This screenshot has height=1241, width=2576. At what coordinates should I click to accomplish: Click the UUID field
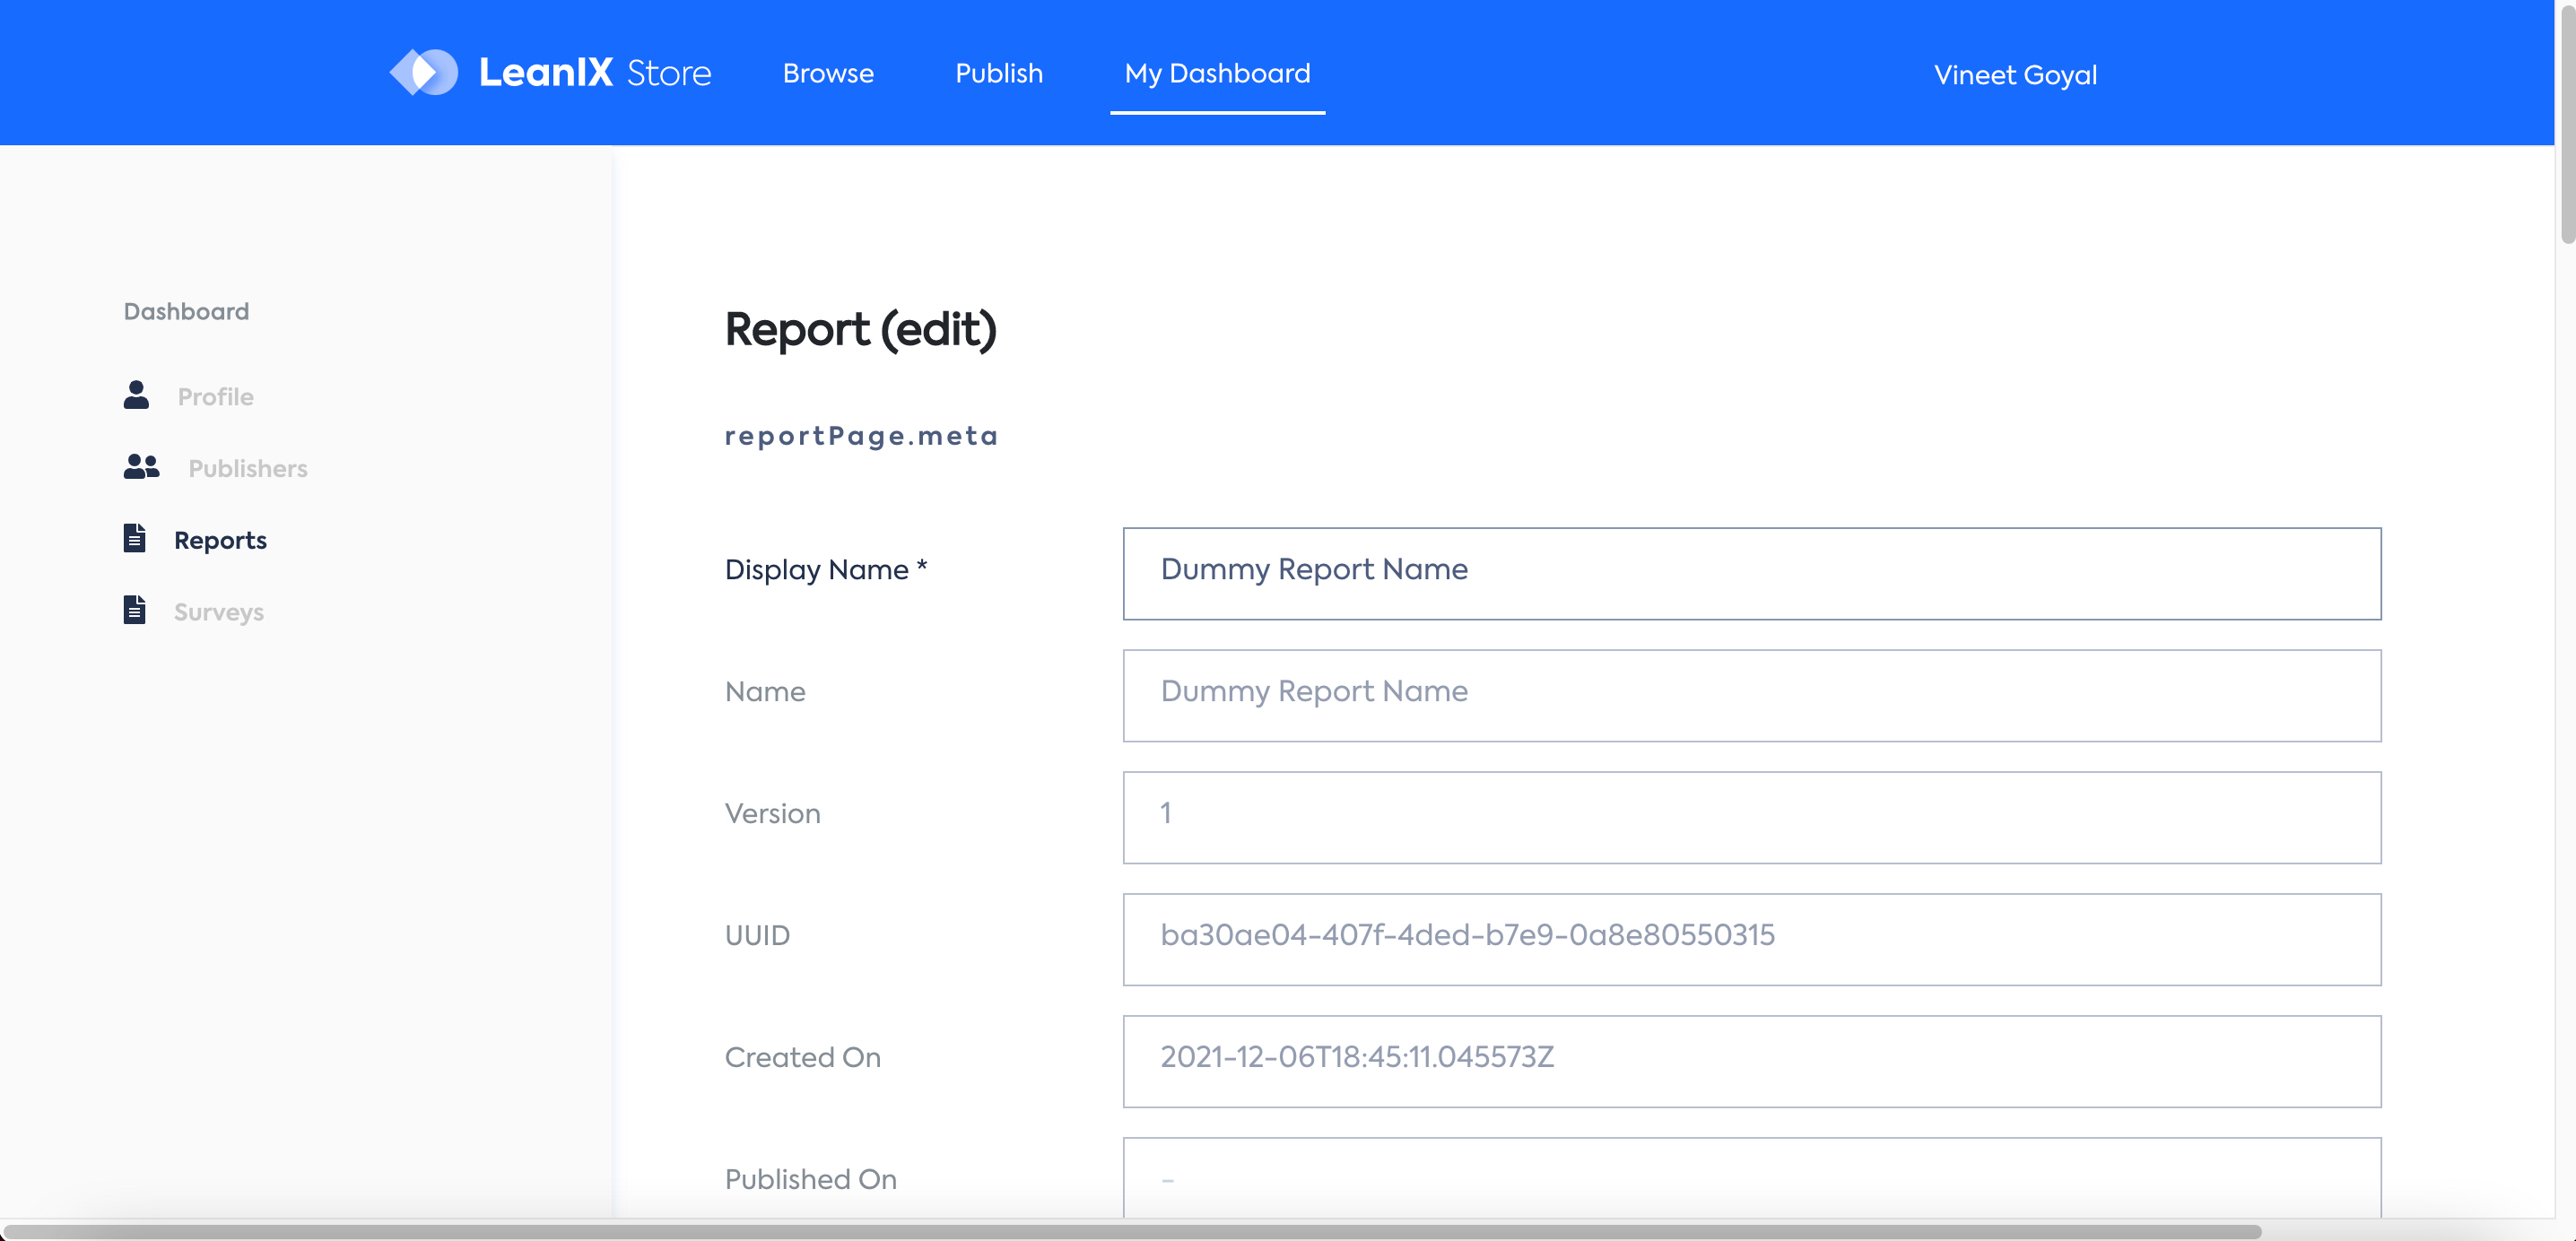(1750, 939)
